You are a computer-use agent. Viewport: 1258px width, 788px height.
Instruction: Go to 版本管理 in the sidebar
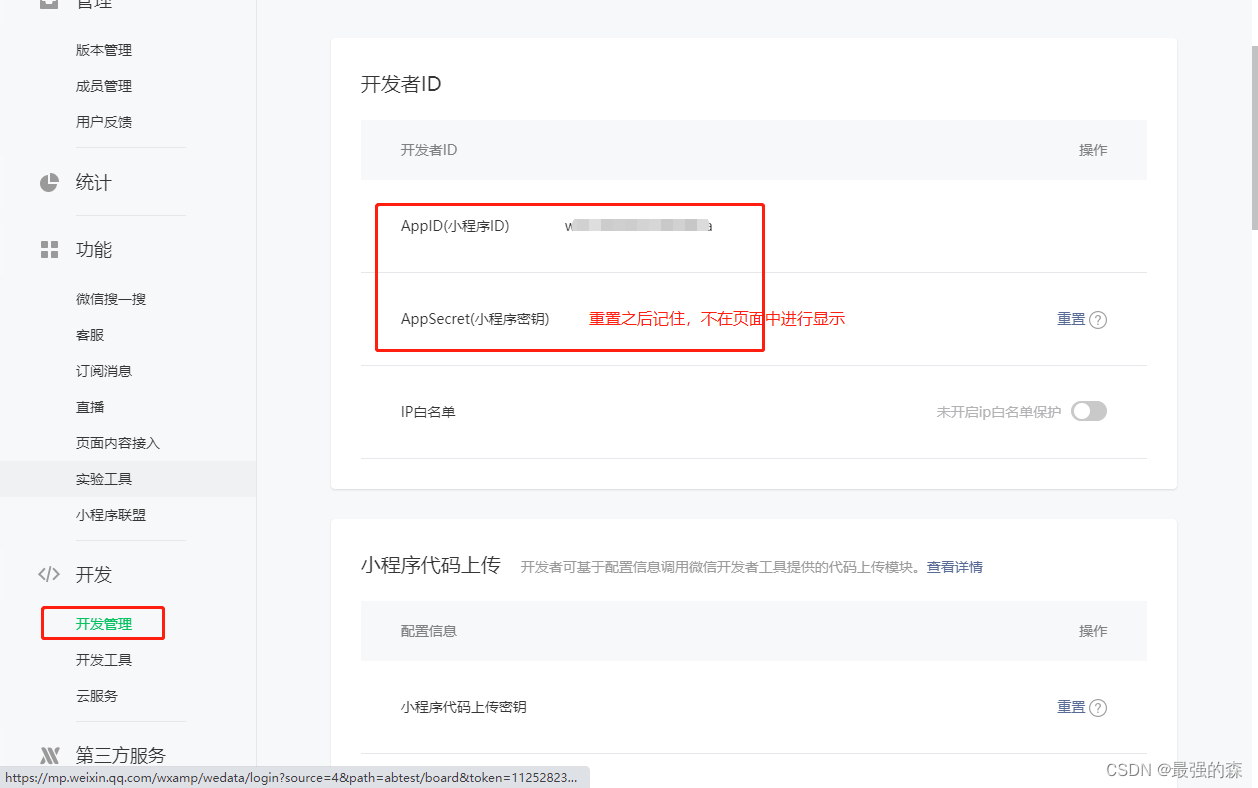coord(104,49)
